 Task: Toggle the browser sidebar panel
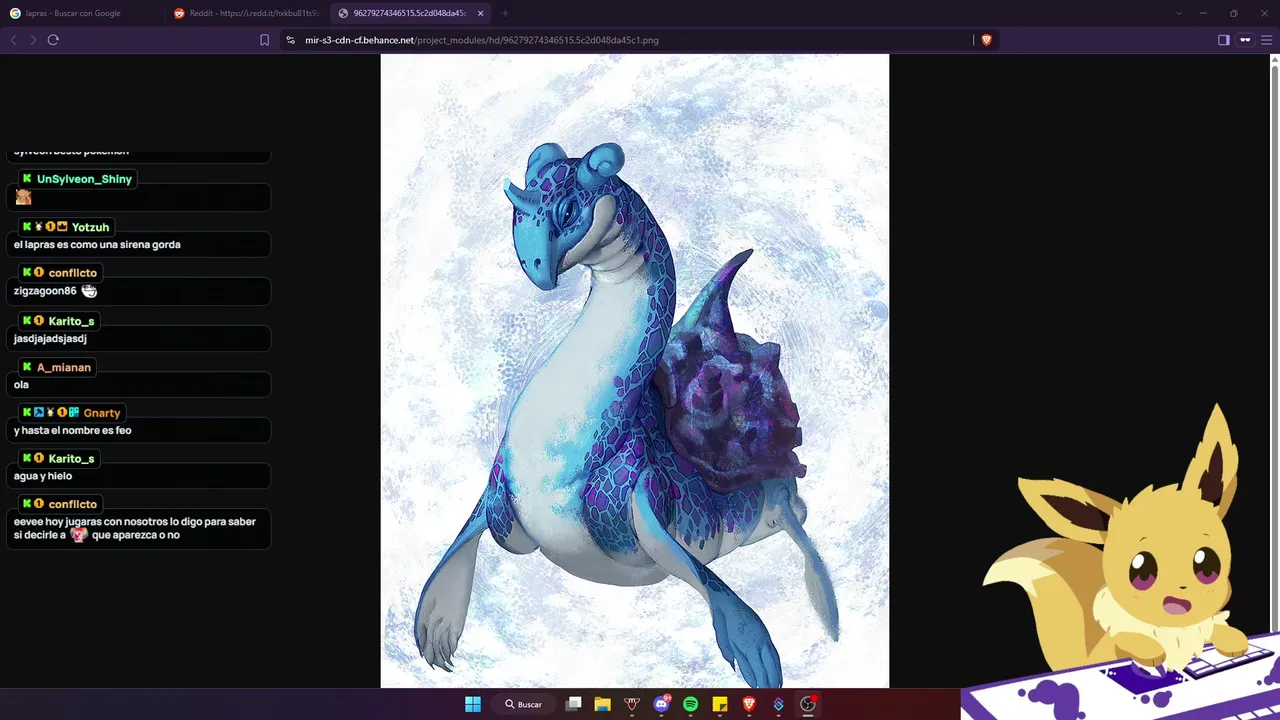click(1223, 40)
